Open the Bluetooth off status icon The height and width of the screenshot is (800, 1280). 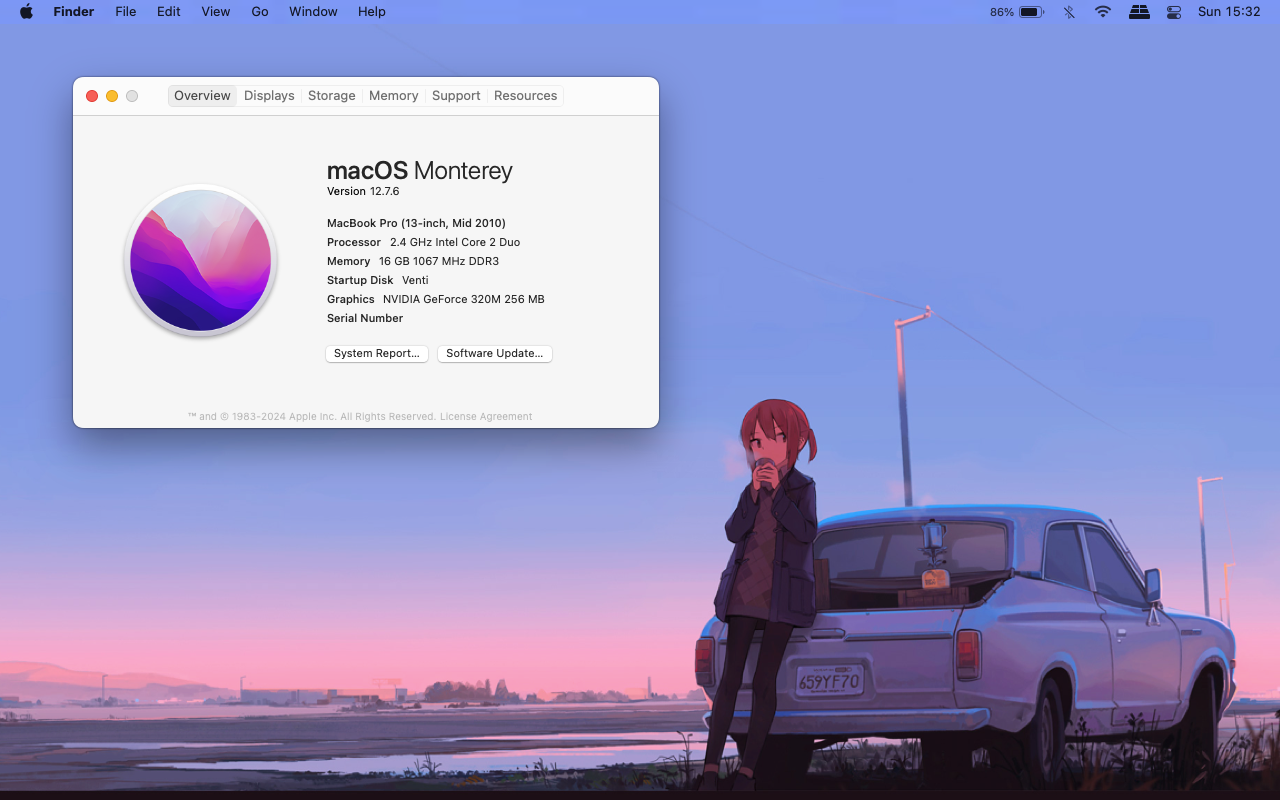[1069, 12]
